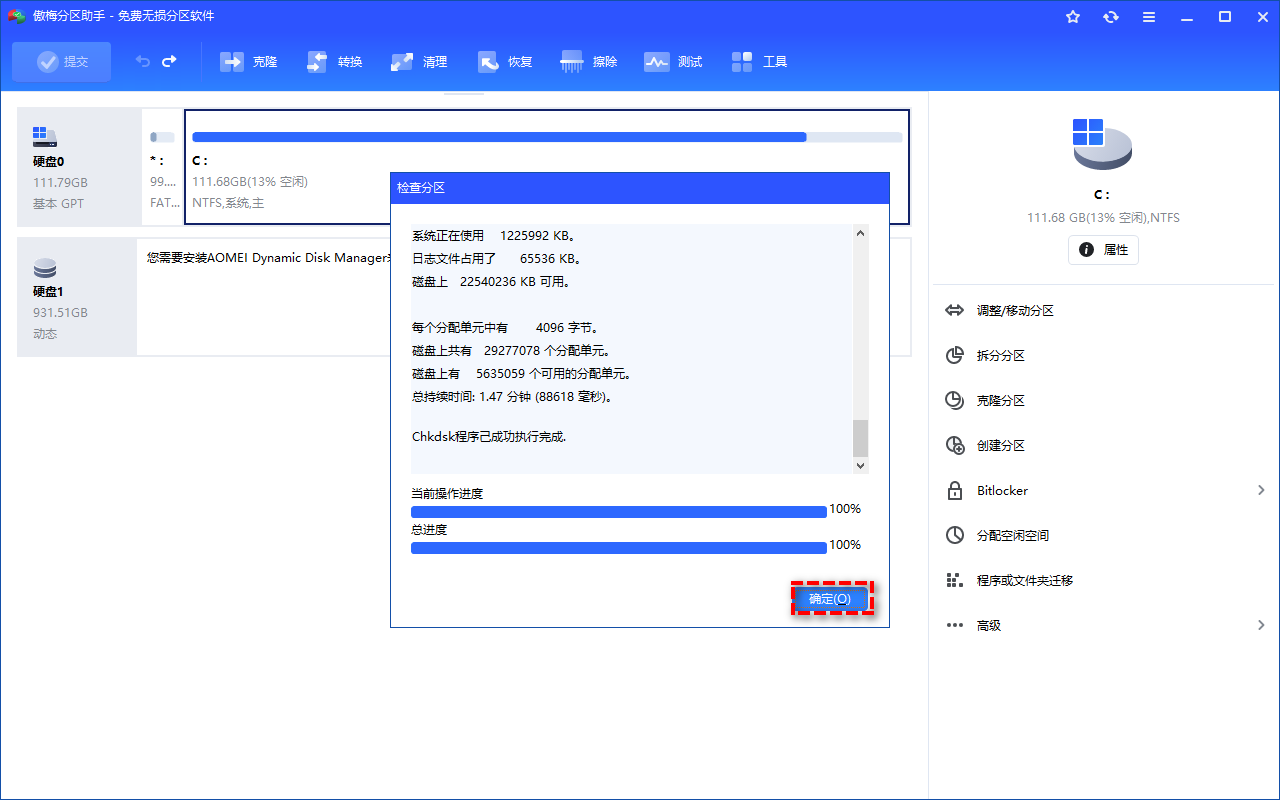Confirm with the 确定(O) dialog button
Screen dimensions: 1280x800
tap(831, 599)
